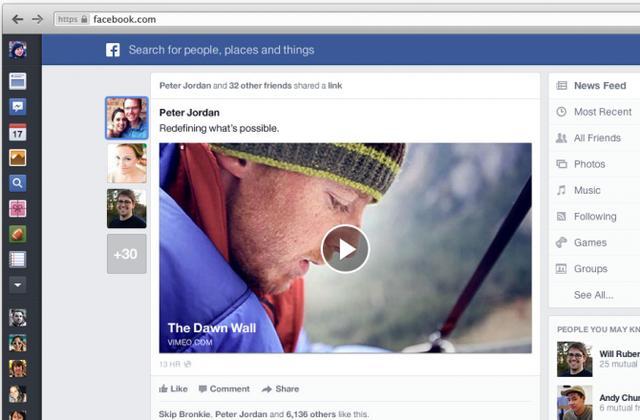Screen dimensions: 640x420
Task: Show the +30 other friends tile
Action: [127, 254]
